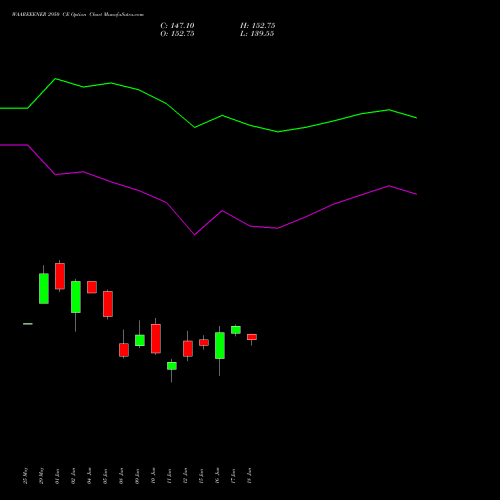Select the green candlestick for 11 Jun
Viewport: 500px width, 500px height.
[172, 366]
